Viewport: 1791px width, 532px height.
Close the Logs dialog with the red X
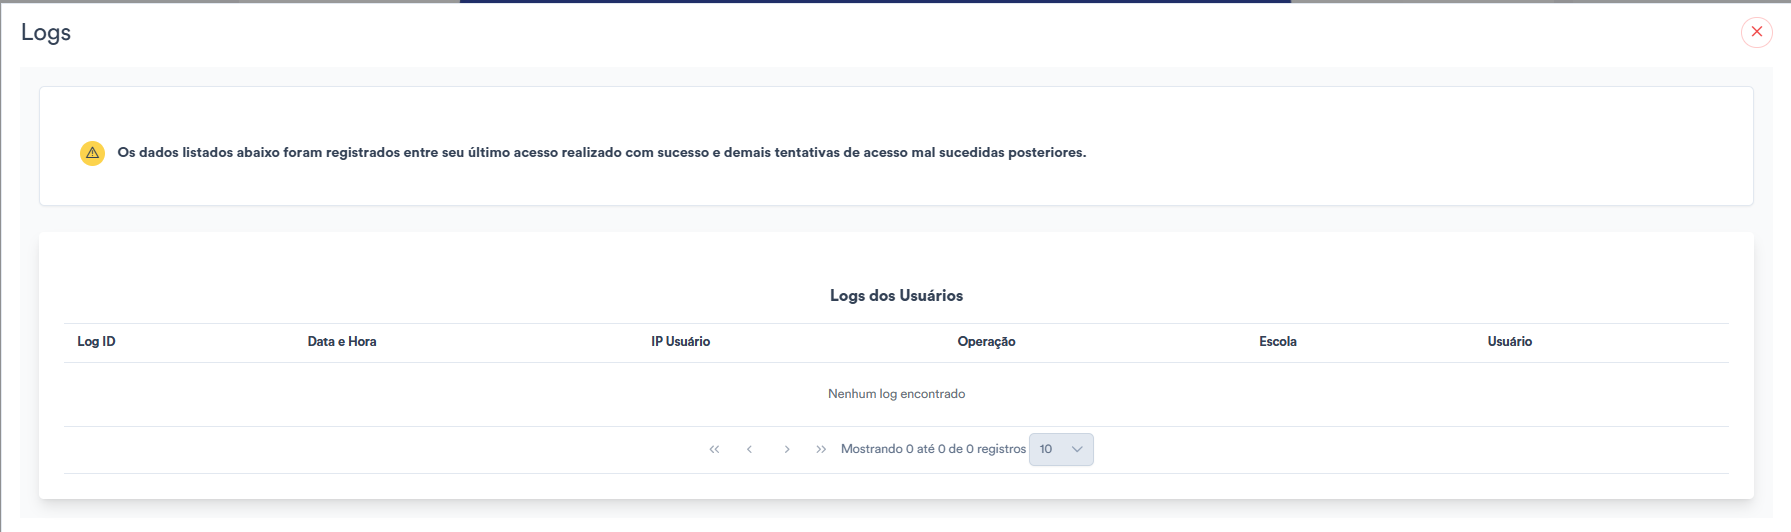tap(1756, 32)
